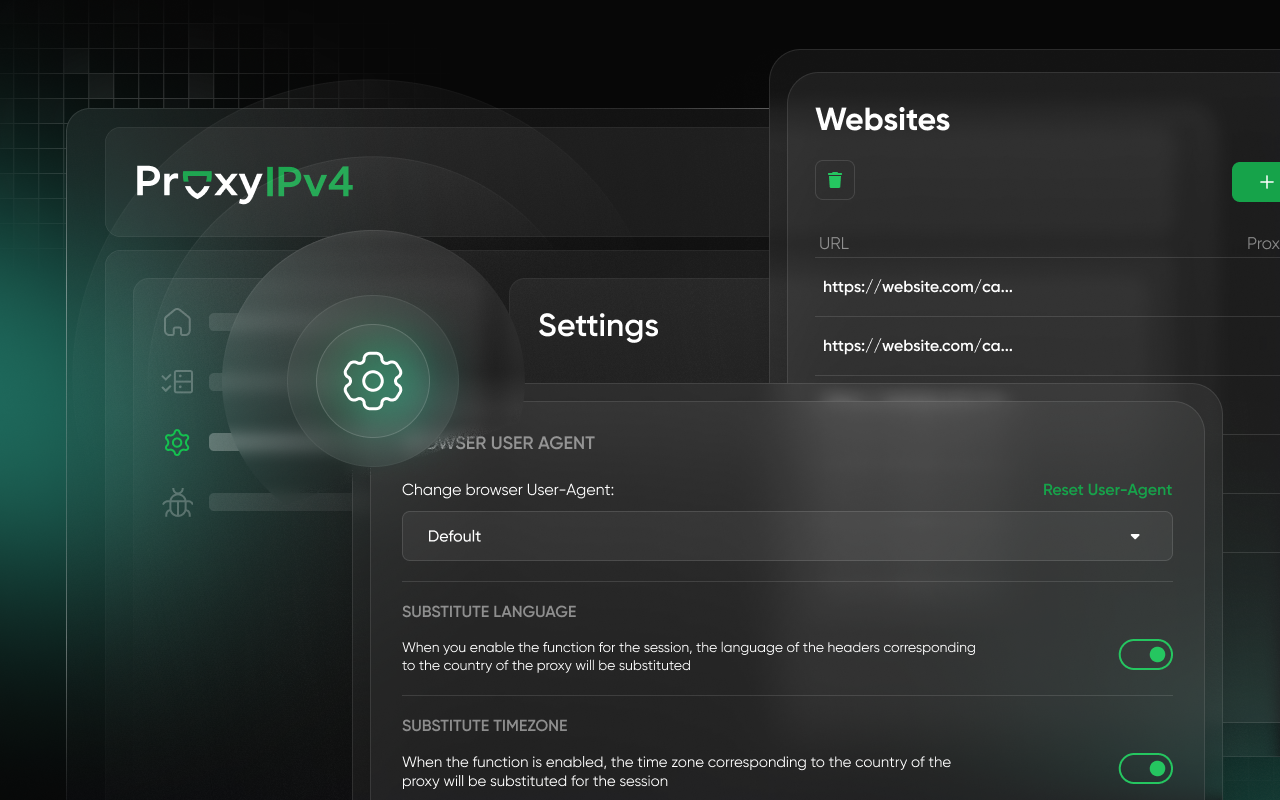
Task: Click the URL column header
Action: 833,243
